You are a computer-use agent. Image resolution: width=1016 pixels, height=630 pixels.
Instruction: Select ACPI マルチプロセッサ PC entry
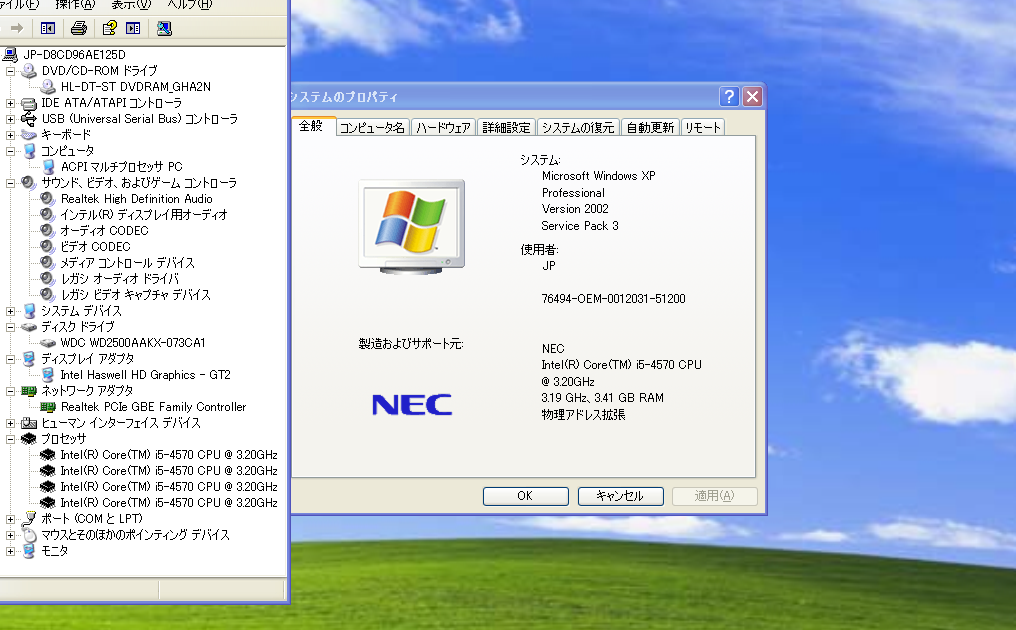[121, 167]
